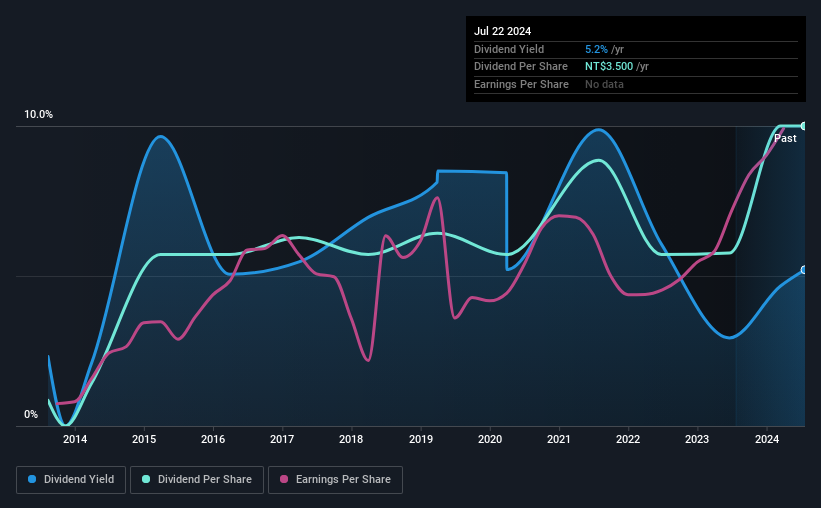Select the Dividend Per Share endpoint marker at top right

coord(804,126)
